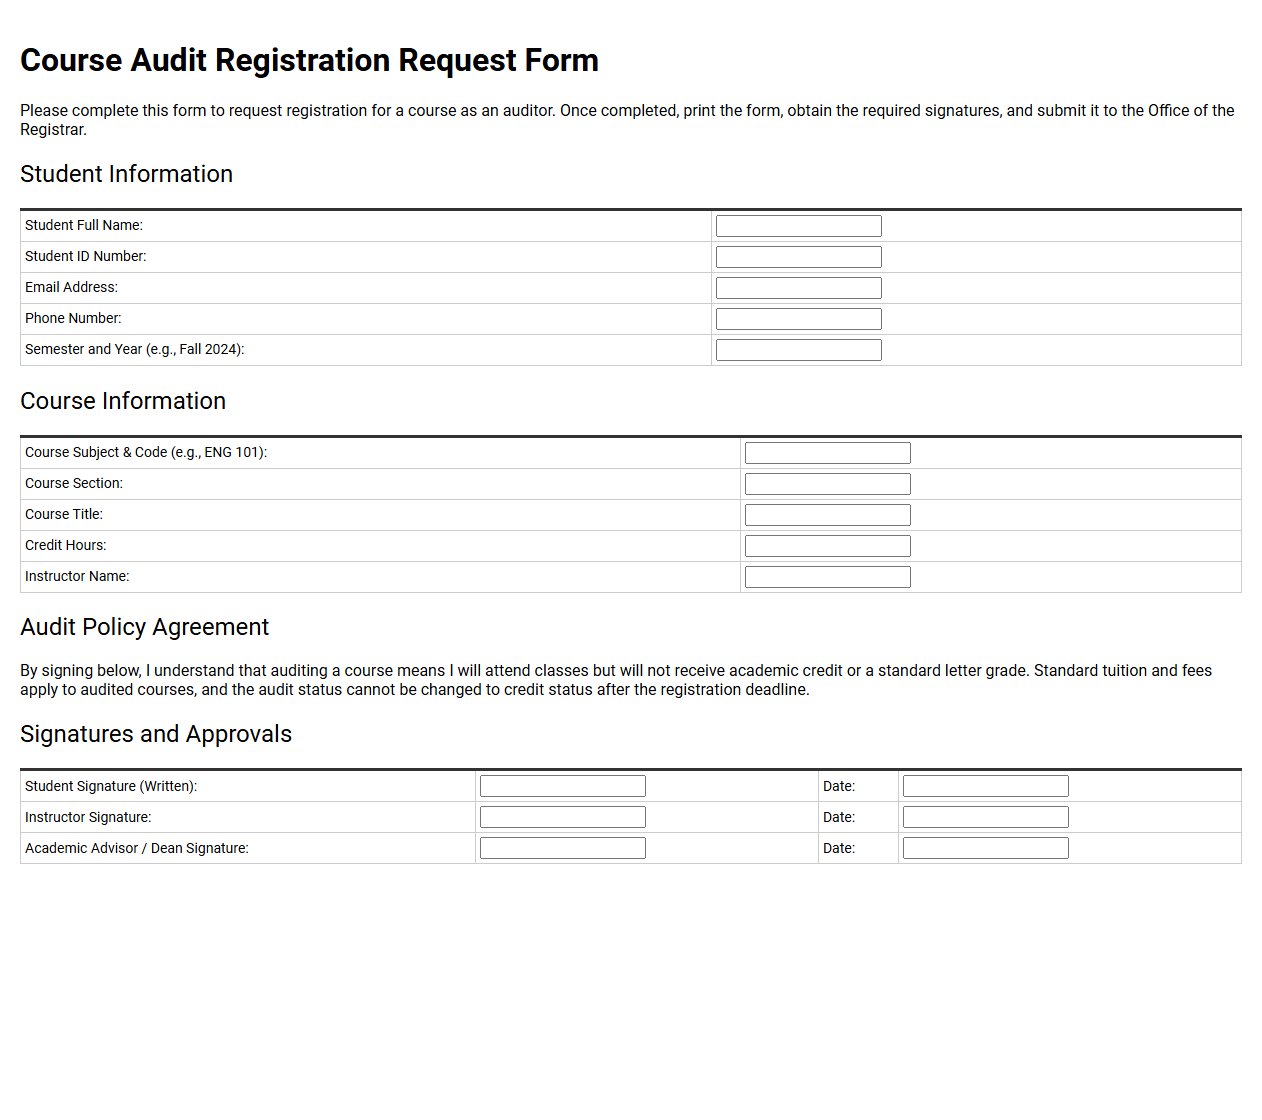Image resolution: width=1262 pixels, height=1120 pixels.
Task: Click the 'Course Information' heading
Action: pyautogui.click(x=123, y=401)
